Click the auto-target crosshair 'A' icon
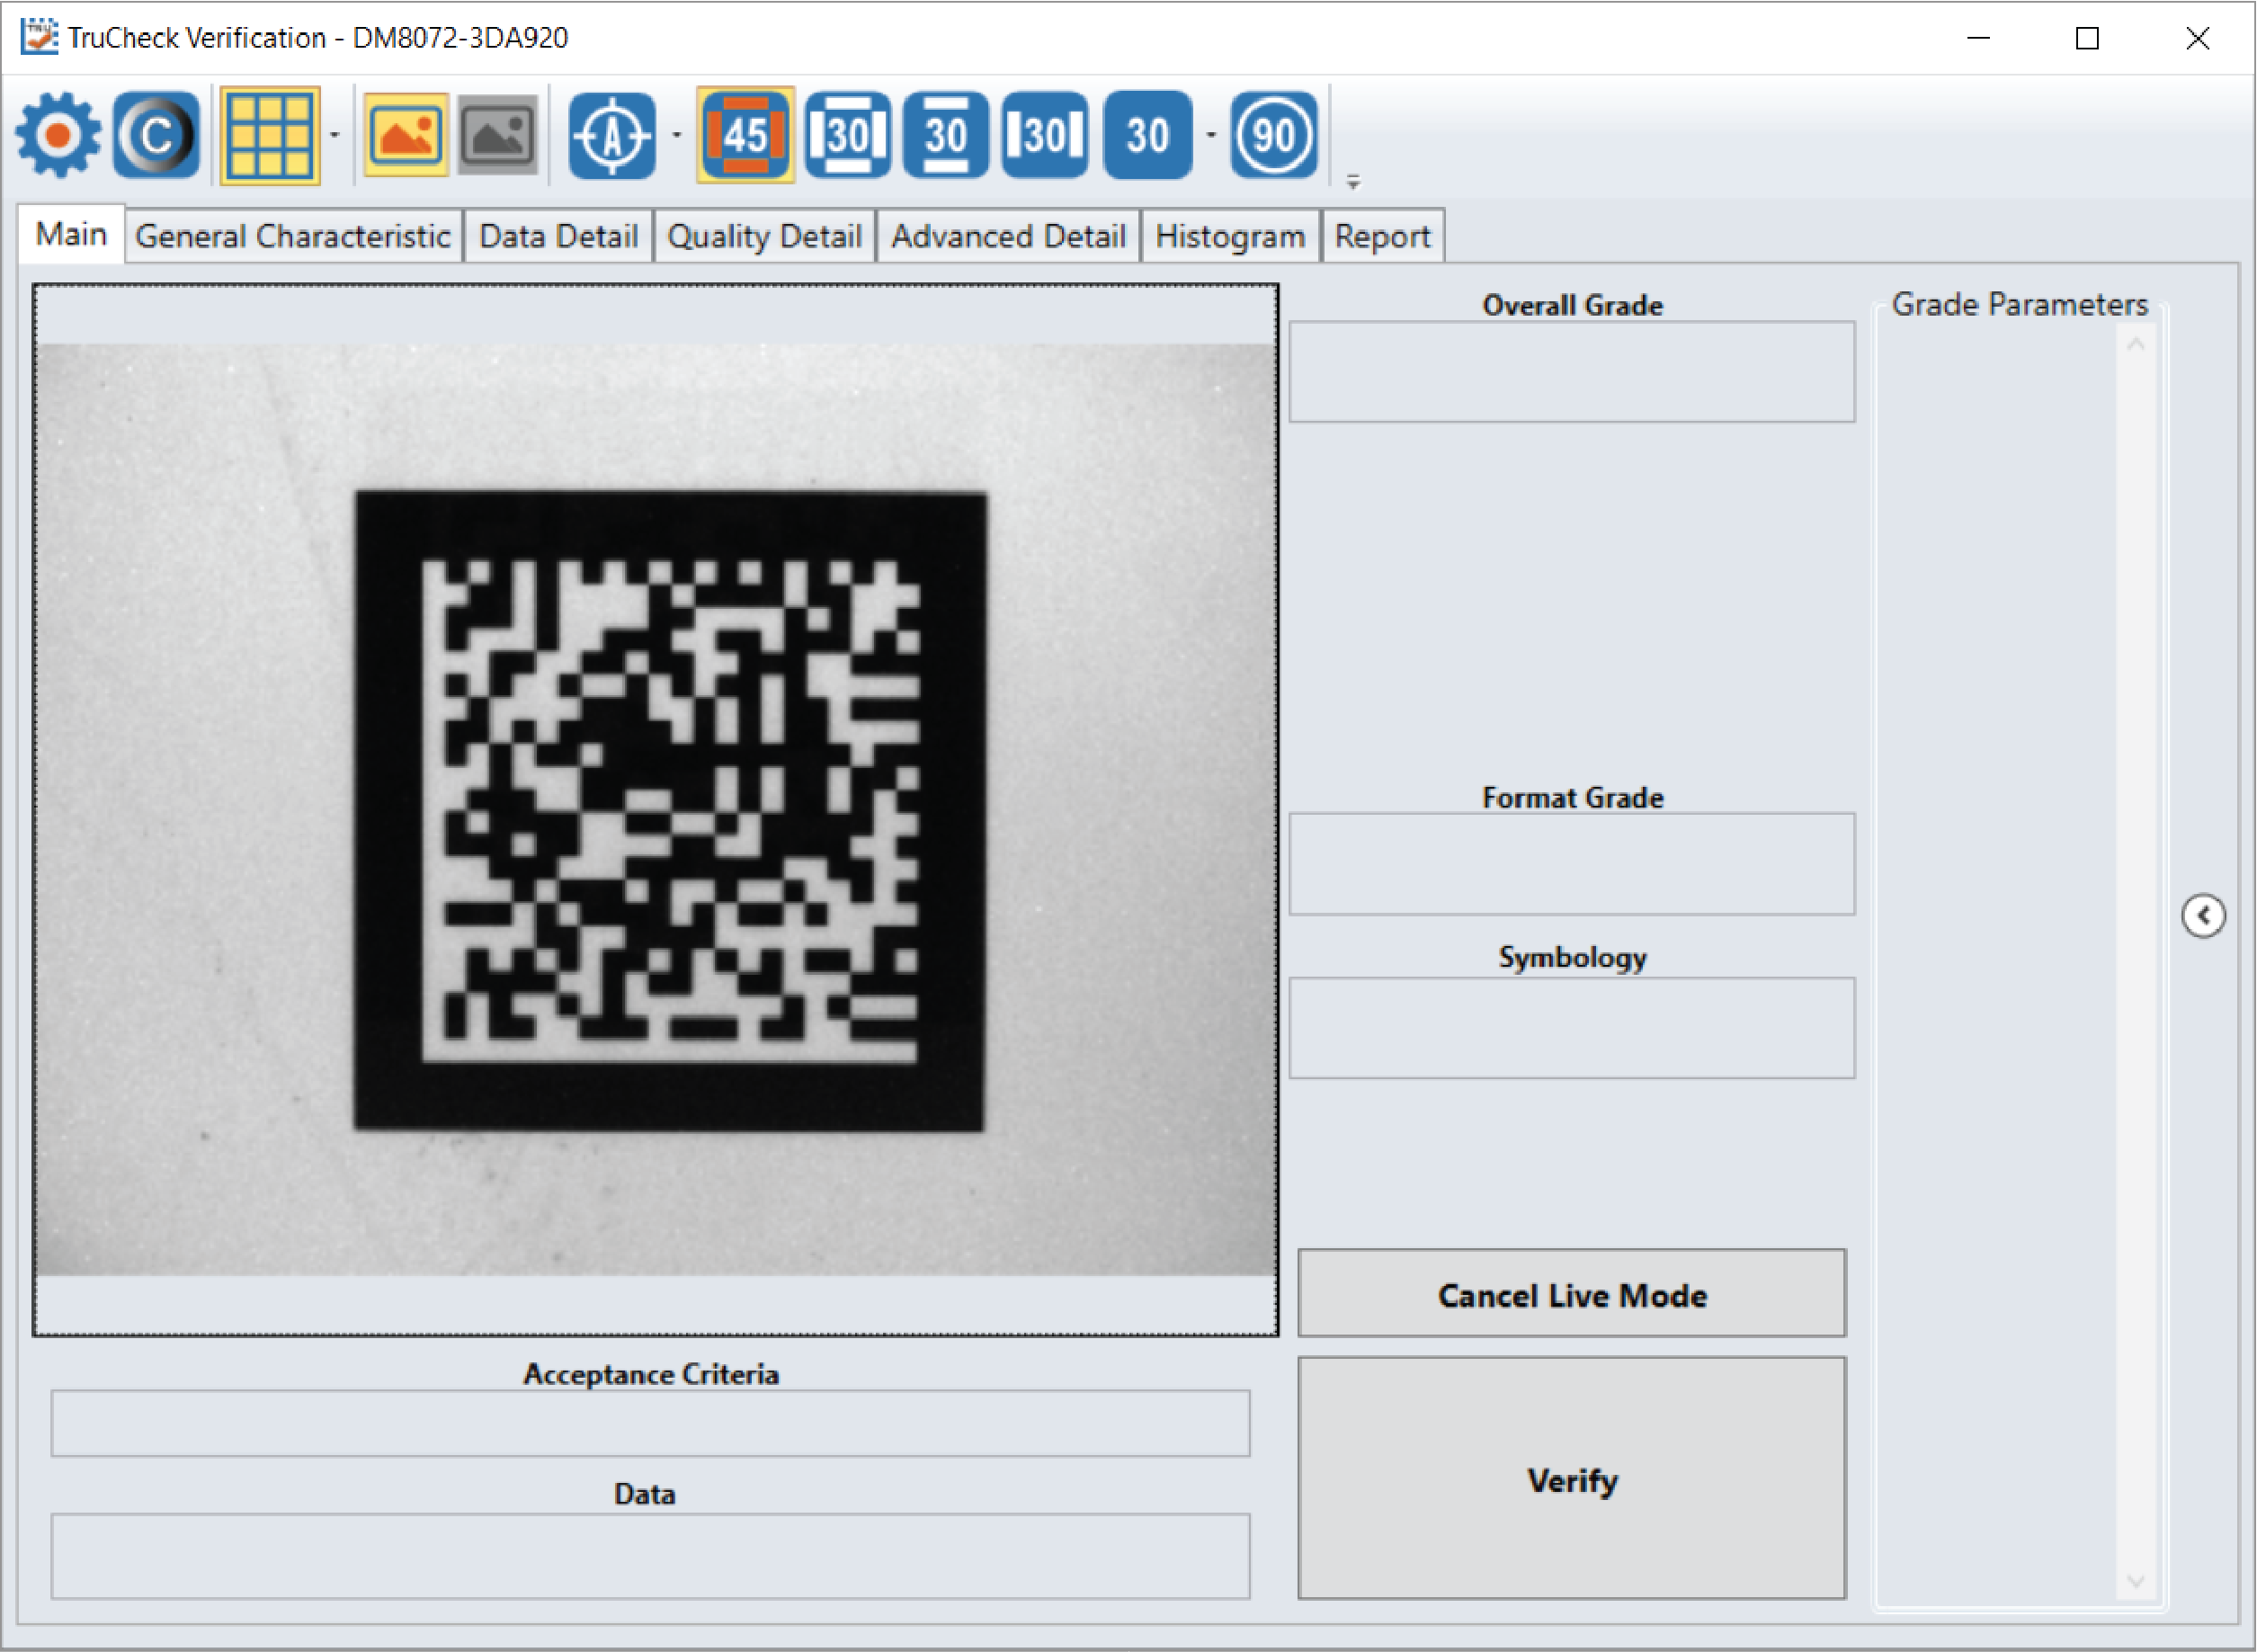 click(612, 135)
